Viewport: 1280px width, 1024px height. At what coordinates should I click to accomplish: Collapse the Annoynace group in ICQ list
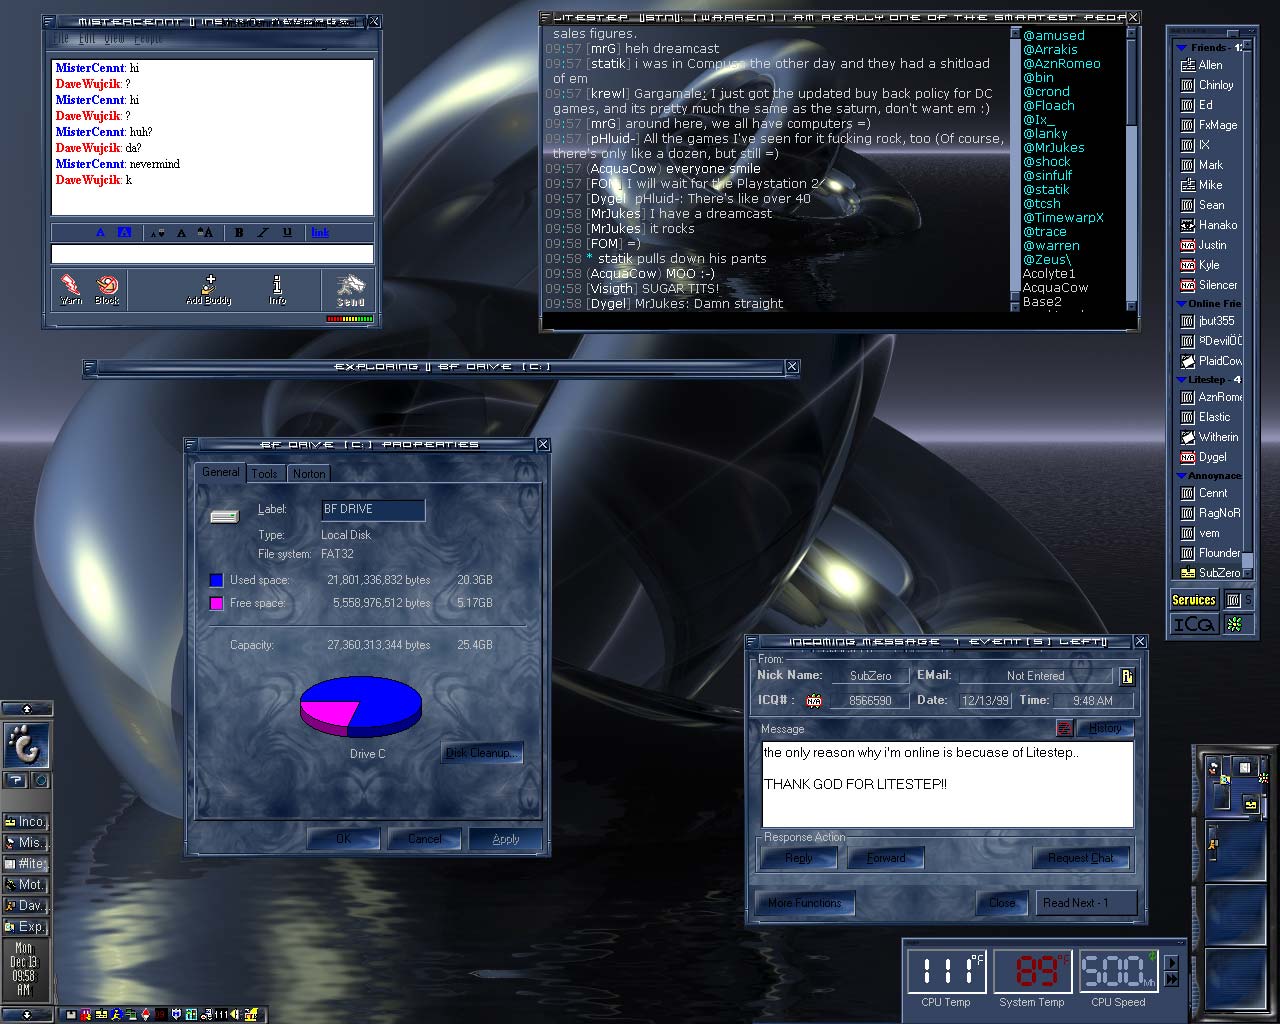[x=1181, y=476]
